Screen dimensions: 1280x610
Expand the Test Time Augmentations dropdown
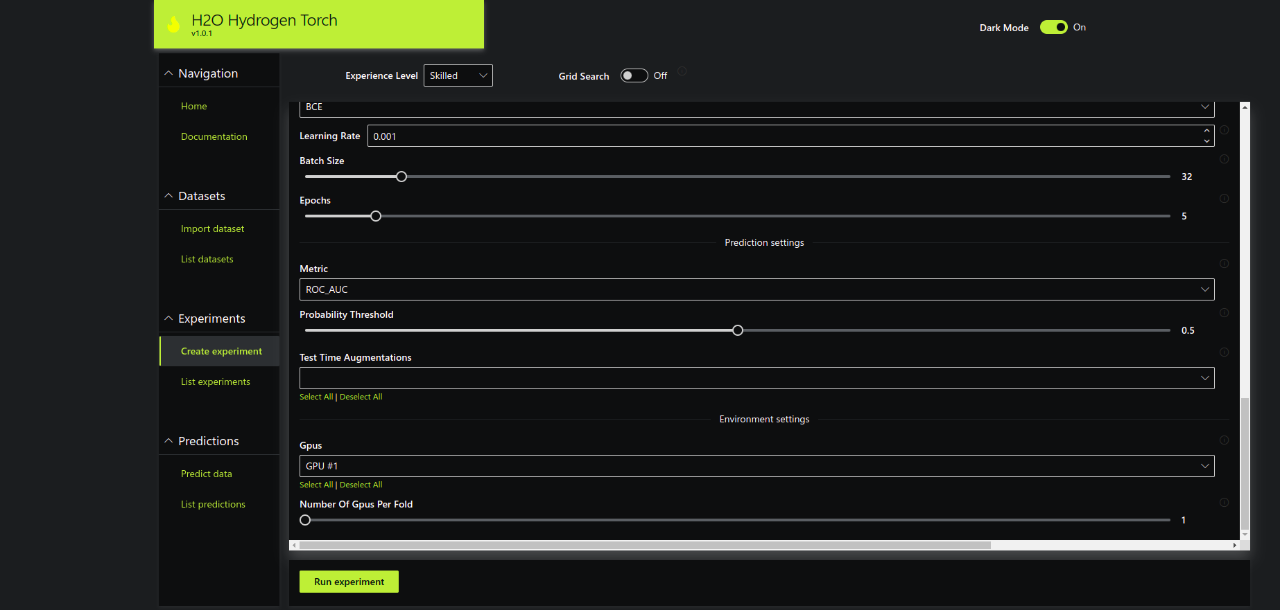[x=756, y=378]
